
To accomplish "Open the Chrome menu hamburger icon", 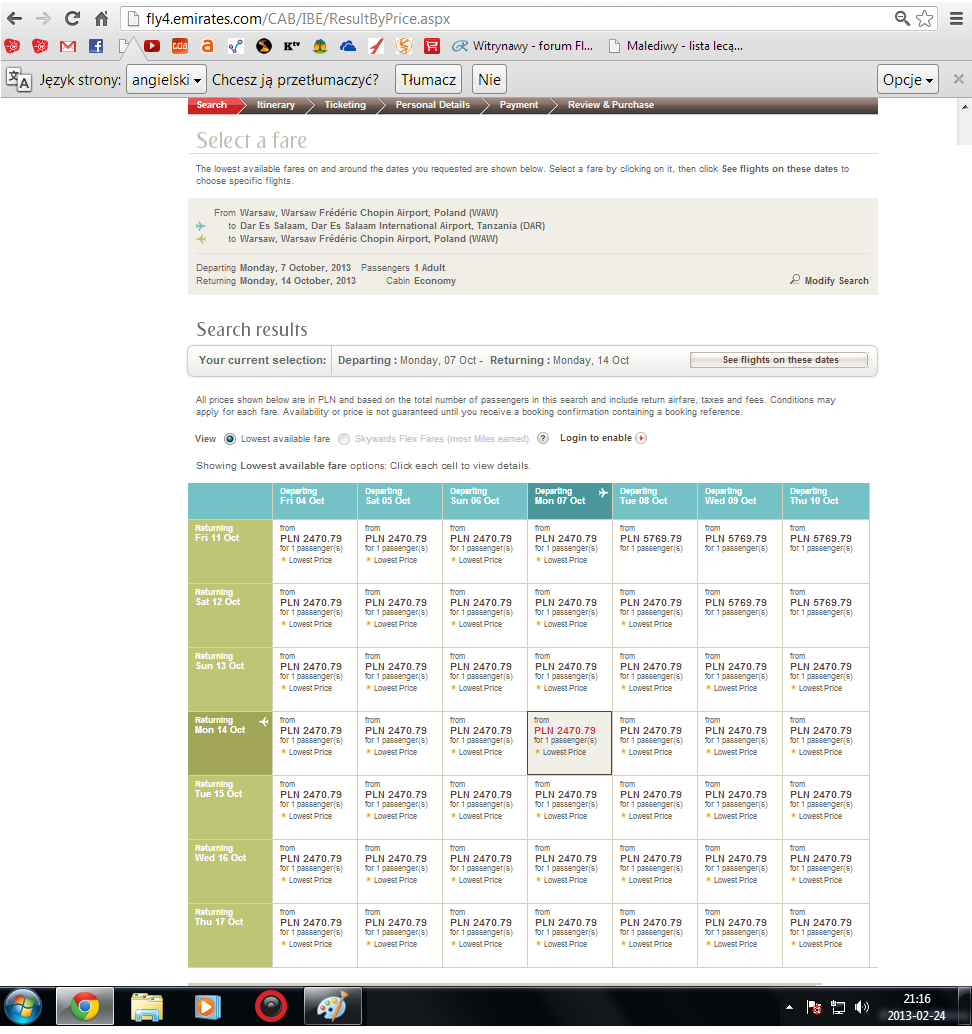I will pyautogui.click(x=956, y=18).
